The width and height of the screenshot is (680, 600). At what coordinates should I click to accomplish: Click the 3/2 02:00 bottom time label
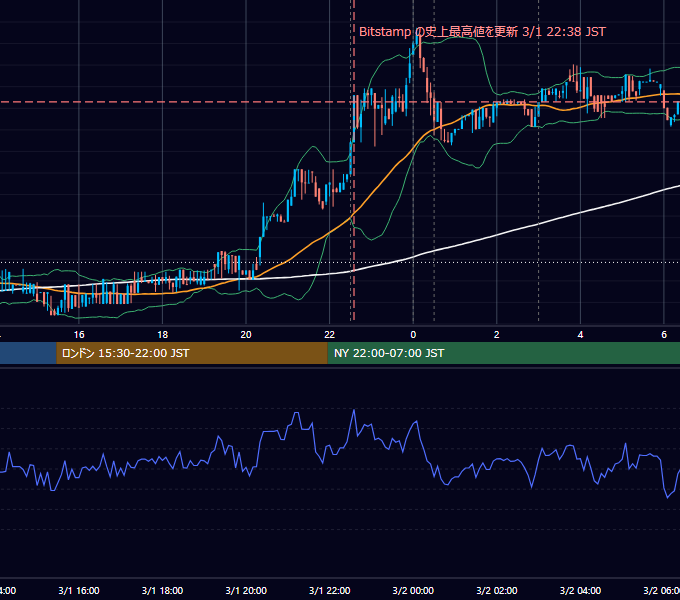pyautogui.click(x=497, y=590)
